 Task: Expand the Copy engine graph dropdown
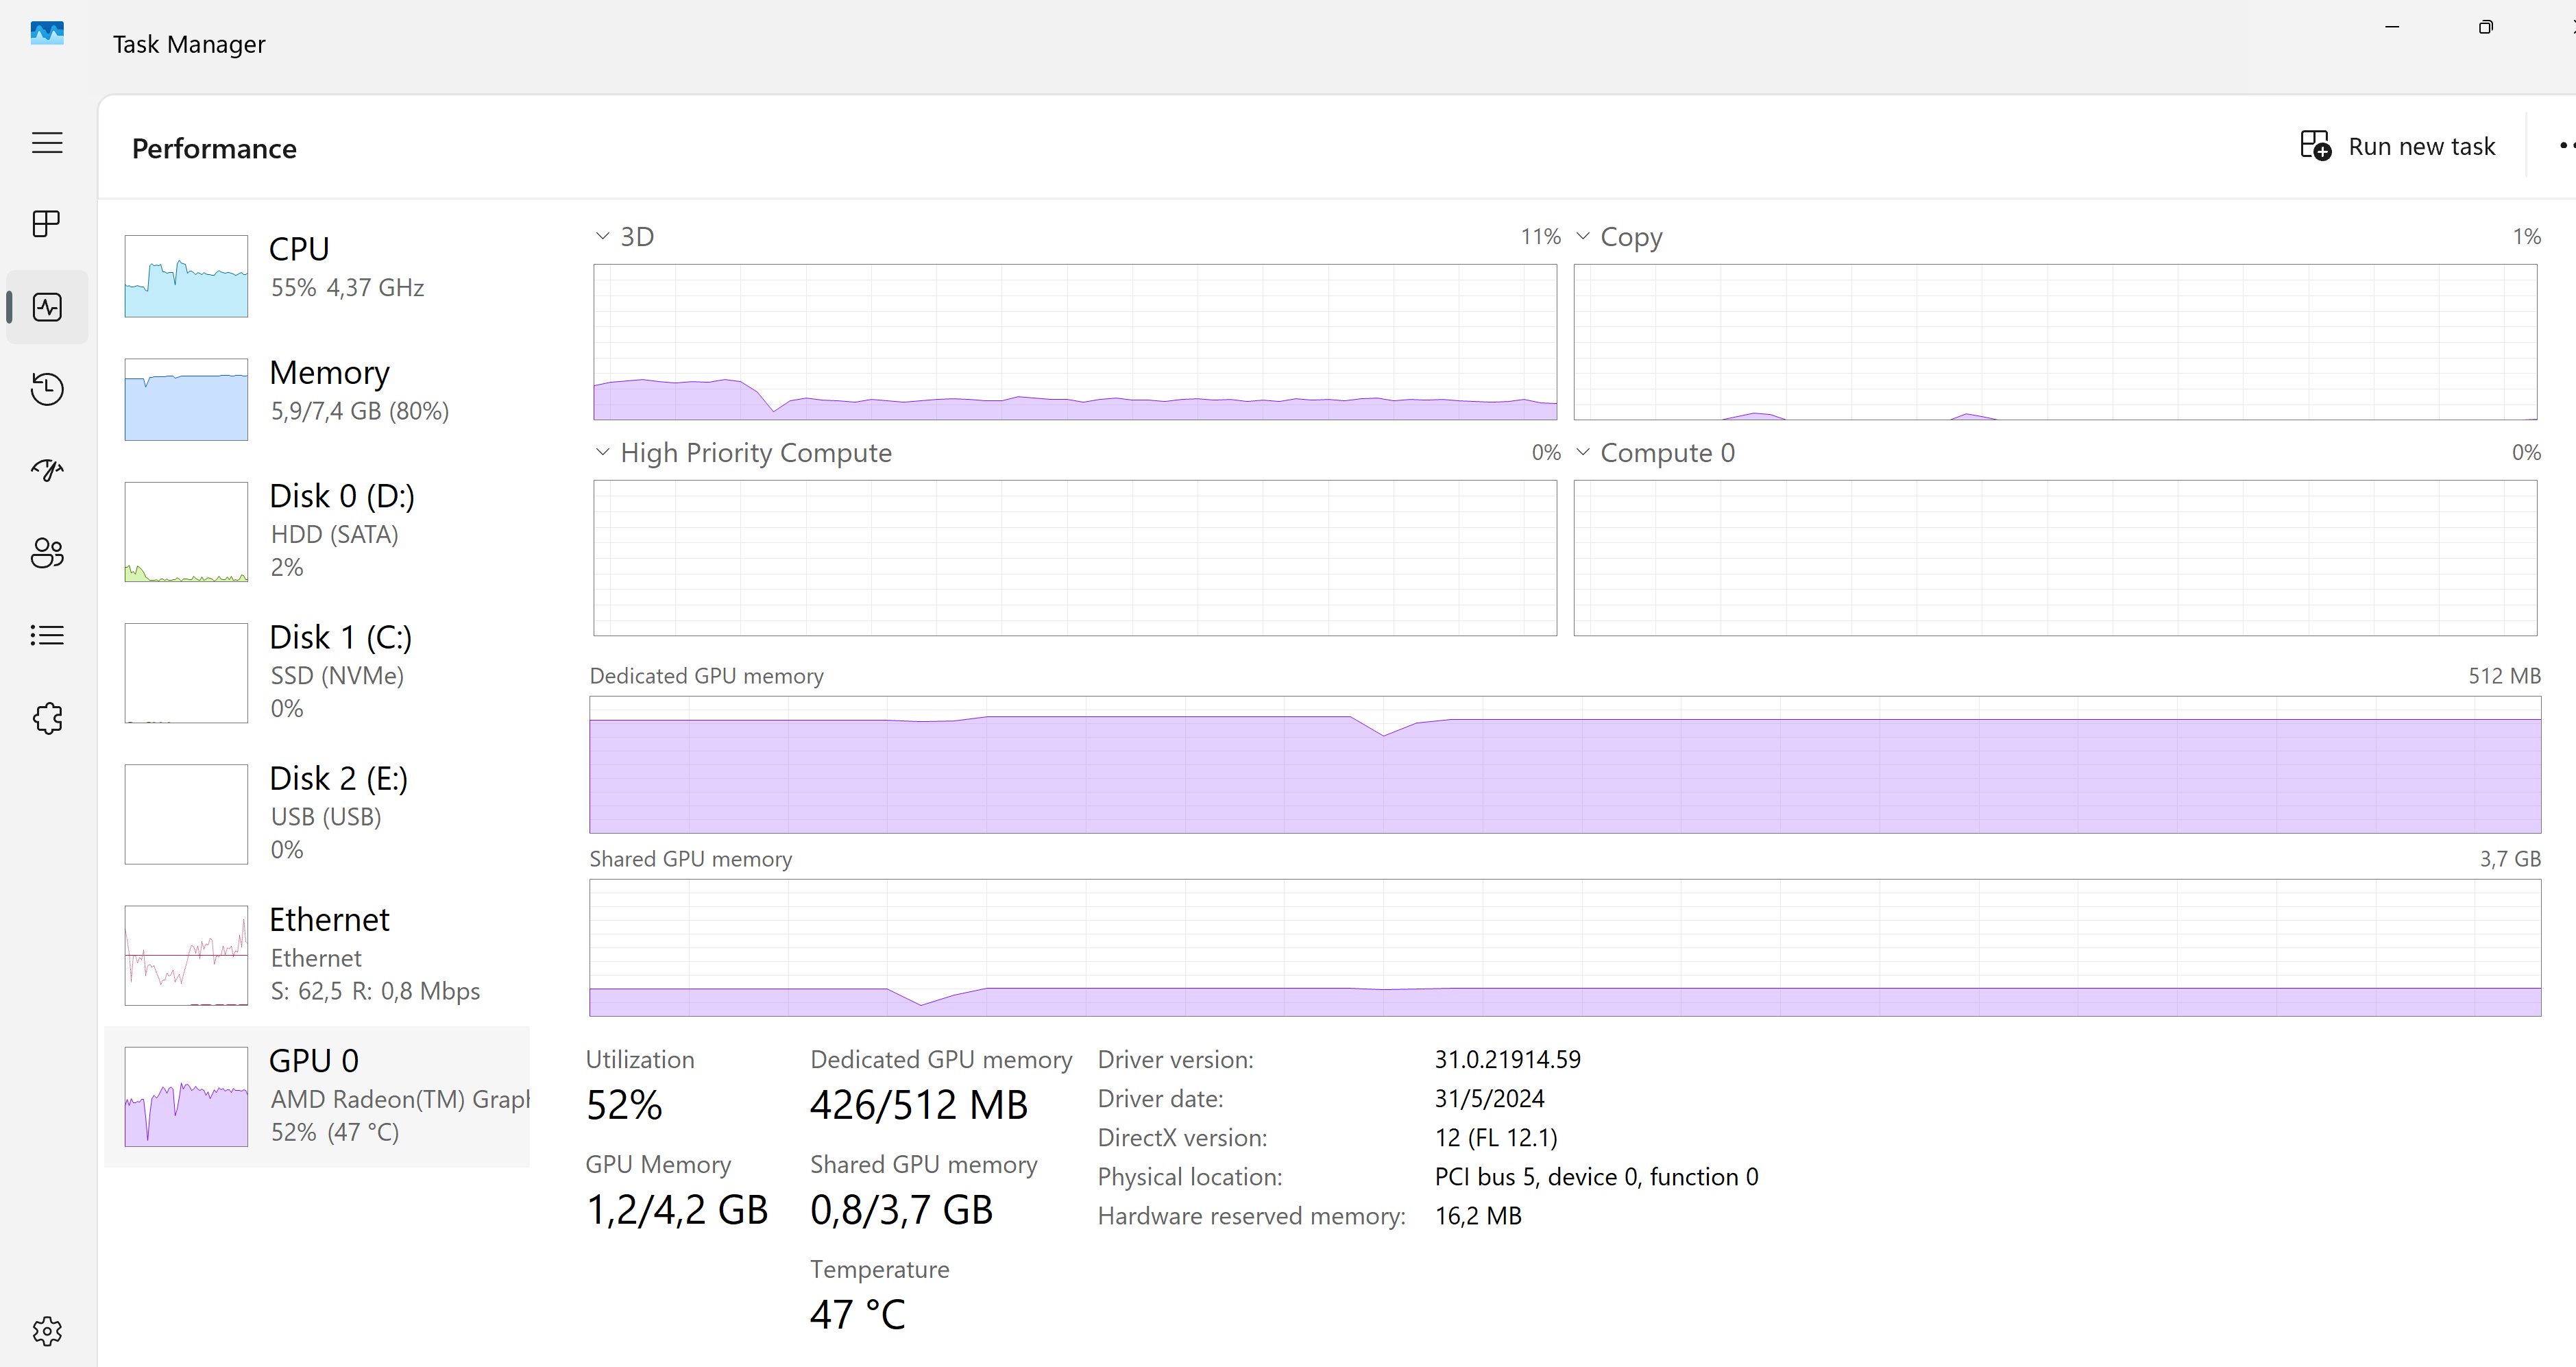tap(1583, 237)
